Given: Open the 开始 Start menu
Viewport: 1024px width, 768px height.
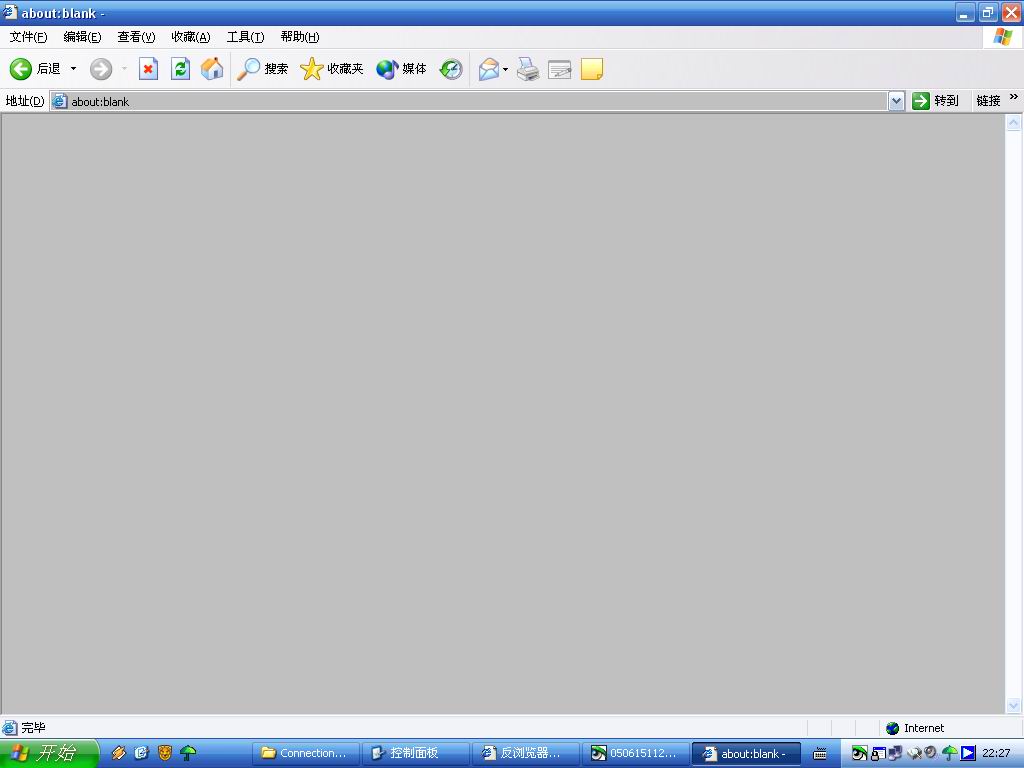Looking at the screenshot, I should (49, 753).
